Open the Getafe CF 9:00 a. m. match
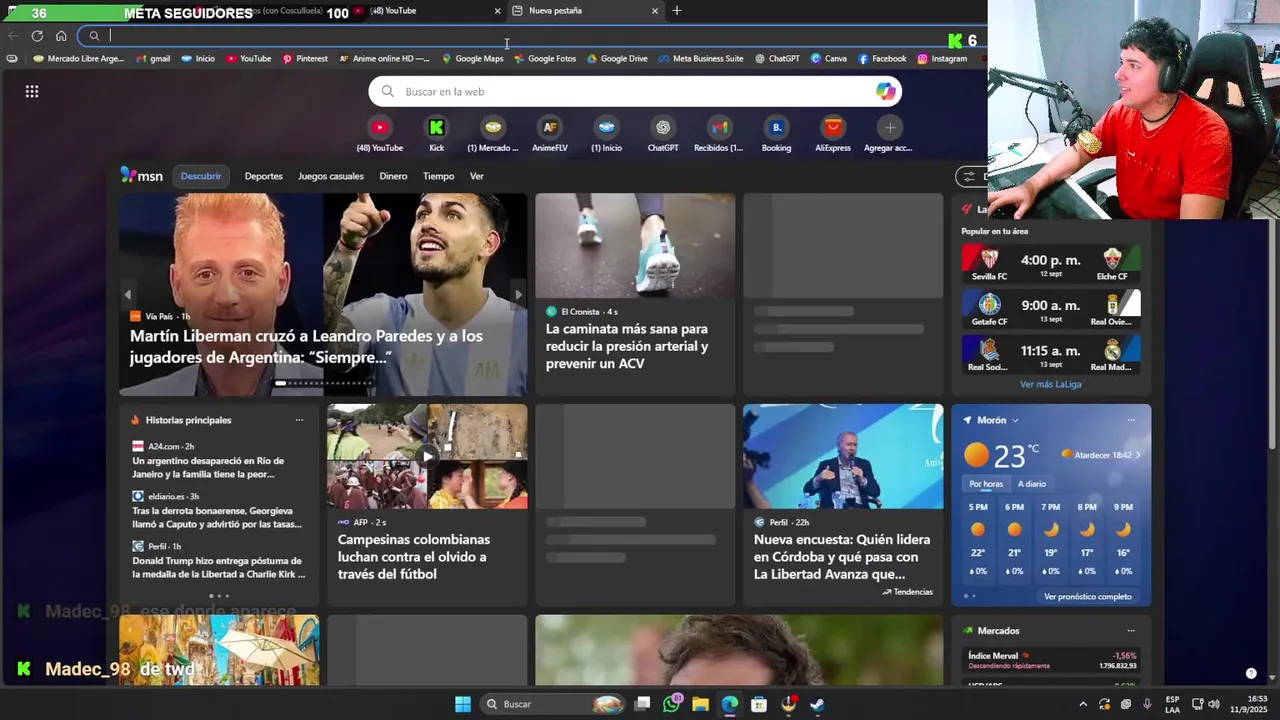Screen dimensions: 1280x720 click(1051, 309)
